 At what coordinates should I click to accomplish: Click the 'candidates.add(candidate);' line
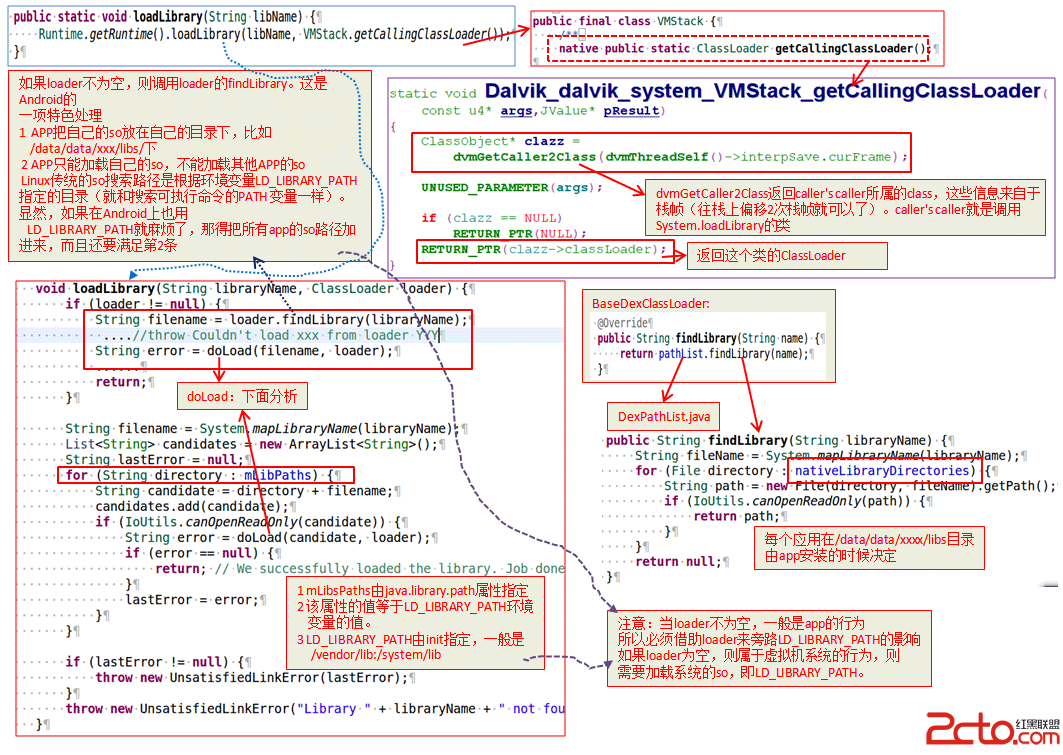[192, 507]
